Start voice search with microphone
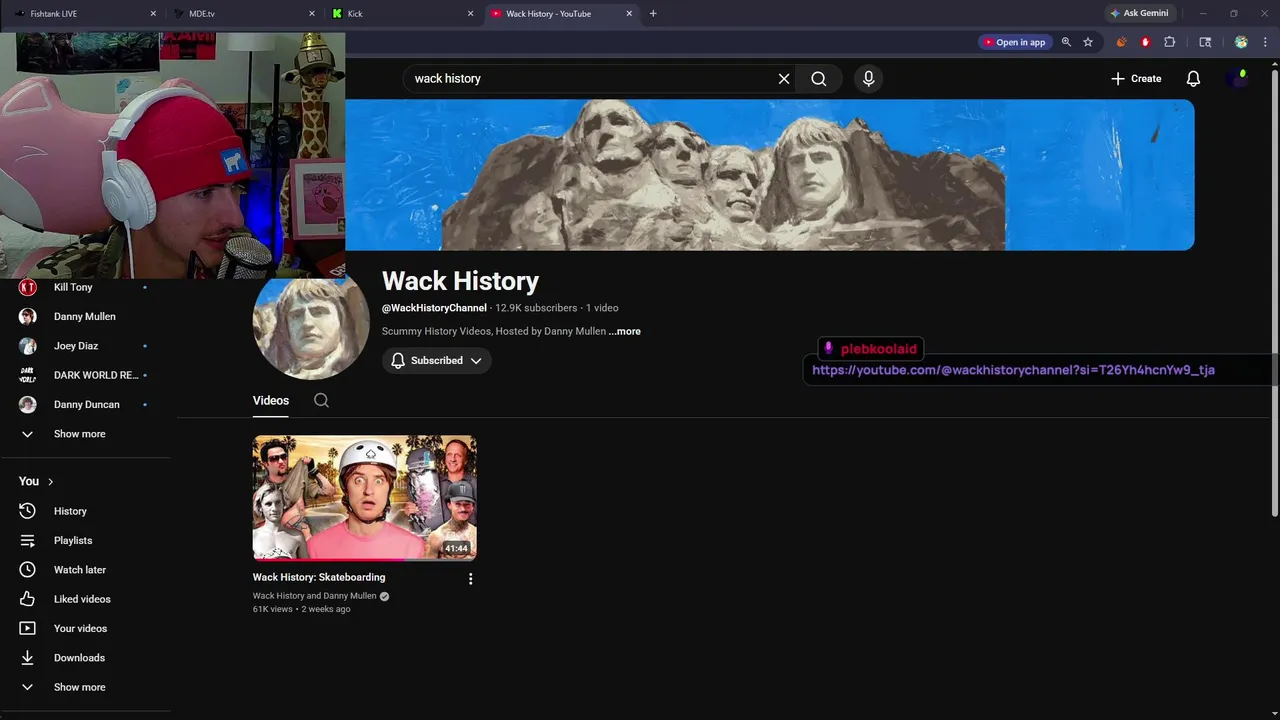The image size is (1280, 720). pyautogui.click(x=868, y=79)
